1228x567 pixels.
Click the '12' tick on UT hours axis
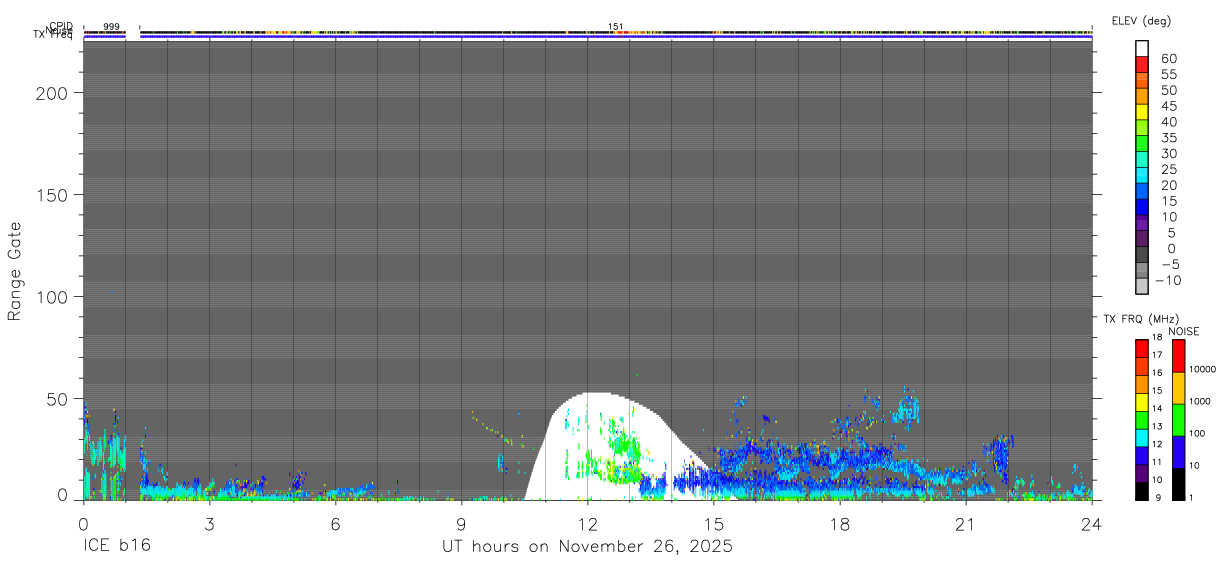coord(587,523)
